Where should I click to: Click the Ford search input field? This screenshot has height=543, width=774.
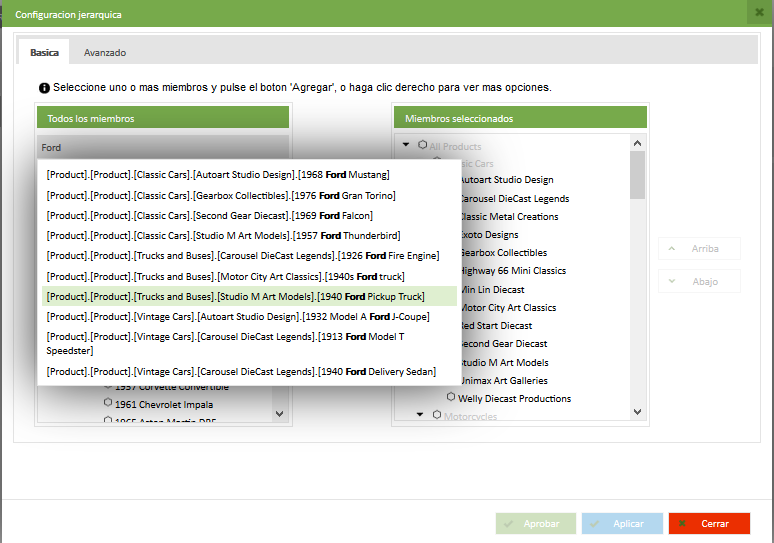(x=162, y=147)
